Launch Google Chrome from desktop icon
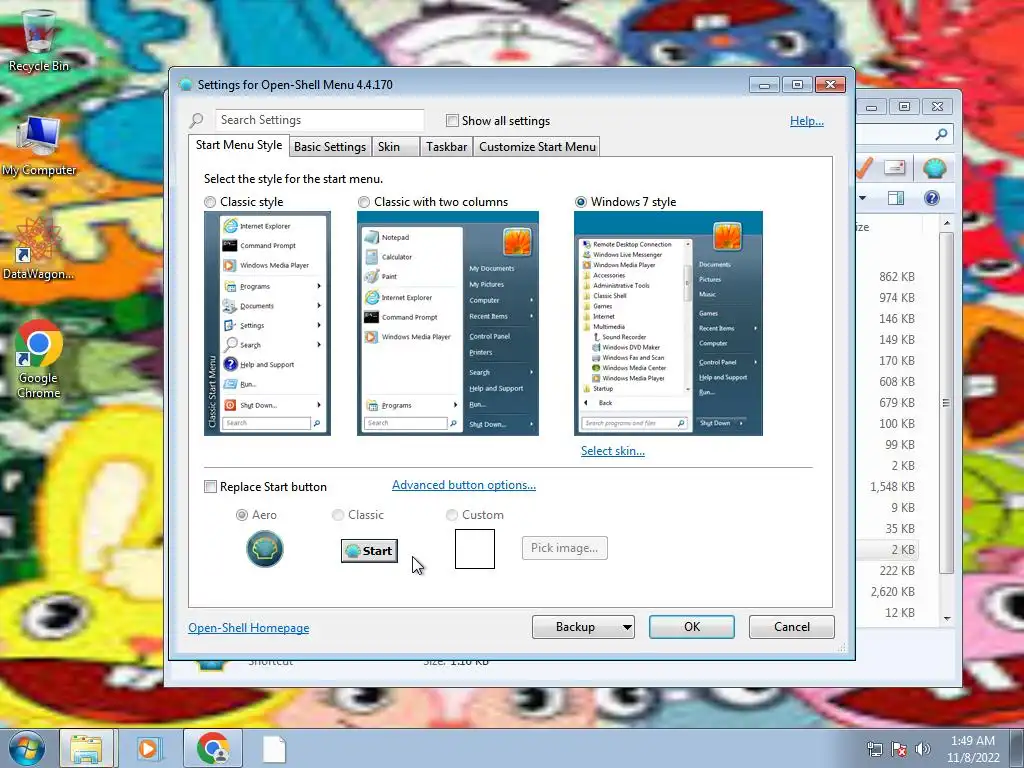 pos(39,359)
